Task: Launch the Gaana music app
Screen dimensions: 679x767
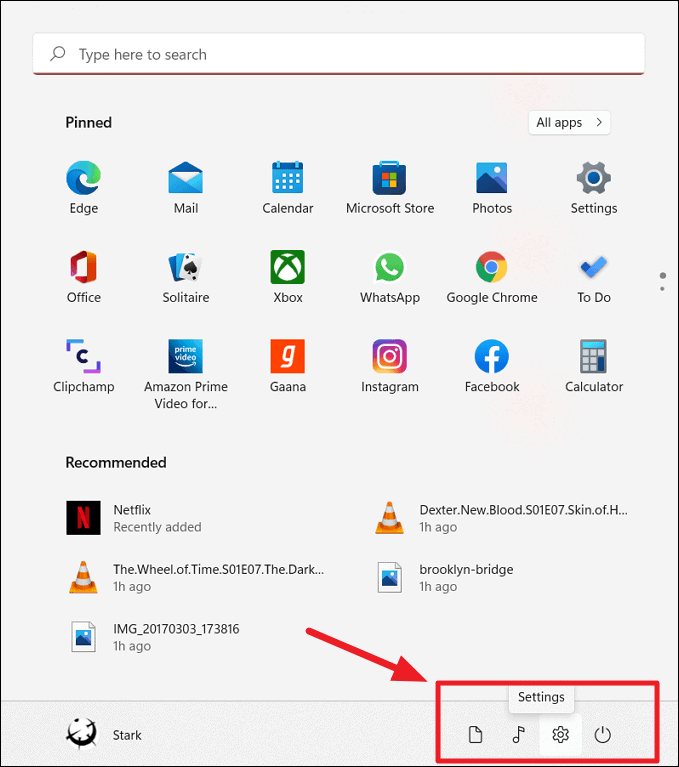Action: tap(288, 366)
